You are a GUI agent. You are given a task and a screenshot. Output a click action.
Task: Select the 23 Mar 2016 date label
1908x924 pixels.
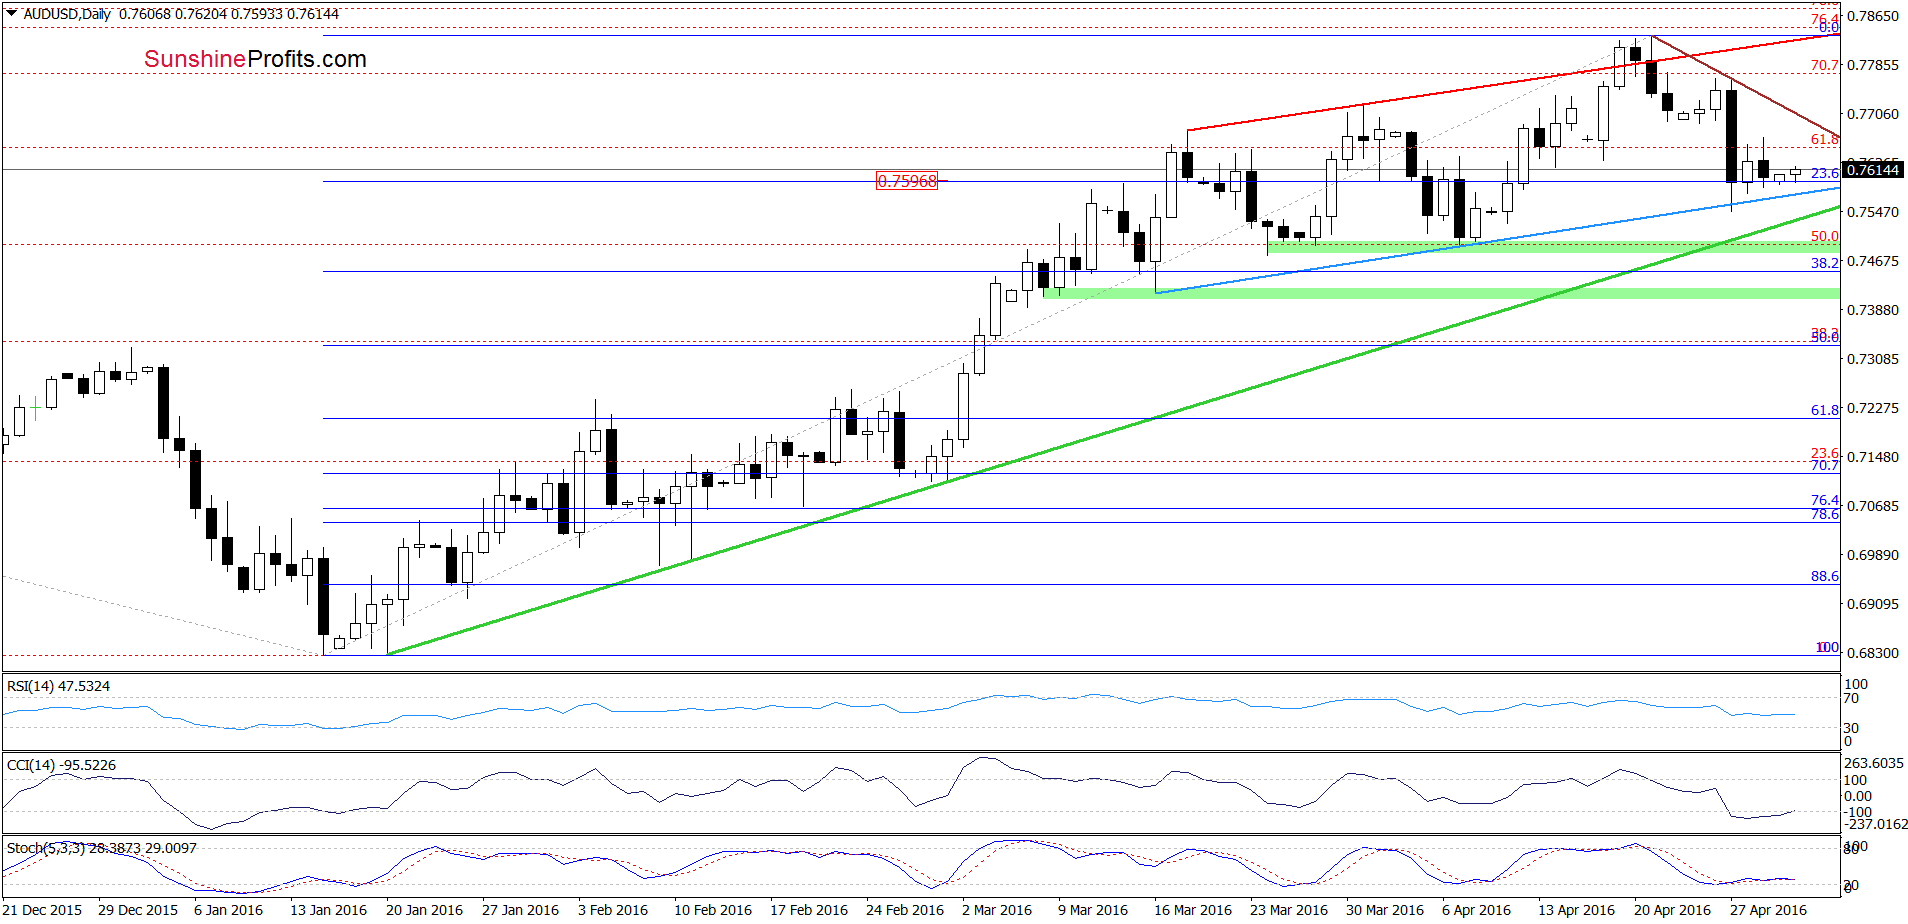(x=1289, y=910)
